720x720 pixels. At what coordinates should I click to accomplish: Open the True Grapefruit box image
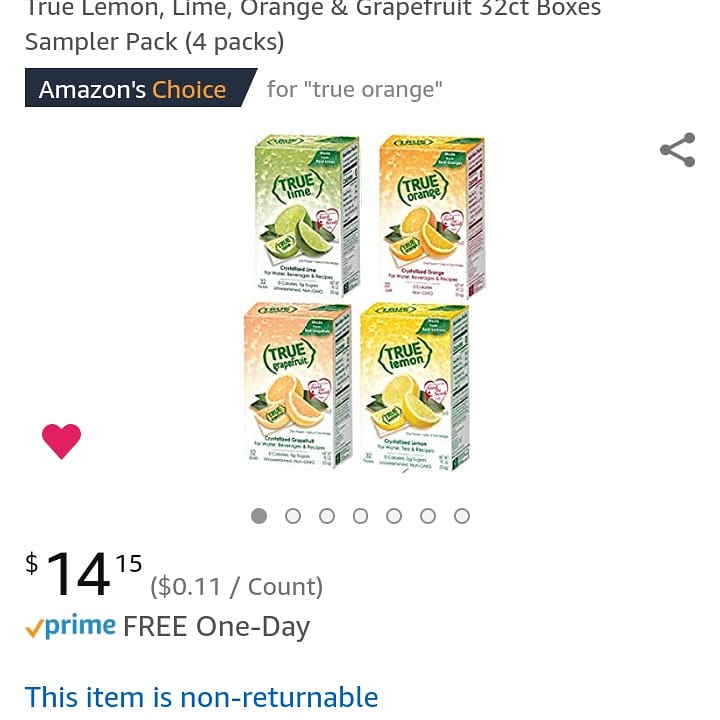(x=298, y=385)
